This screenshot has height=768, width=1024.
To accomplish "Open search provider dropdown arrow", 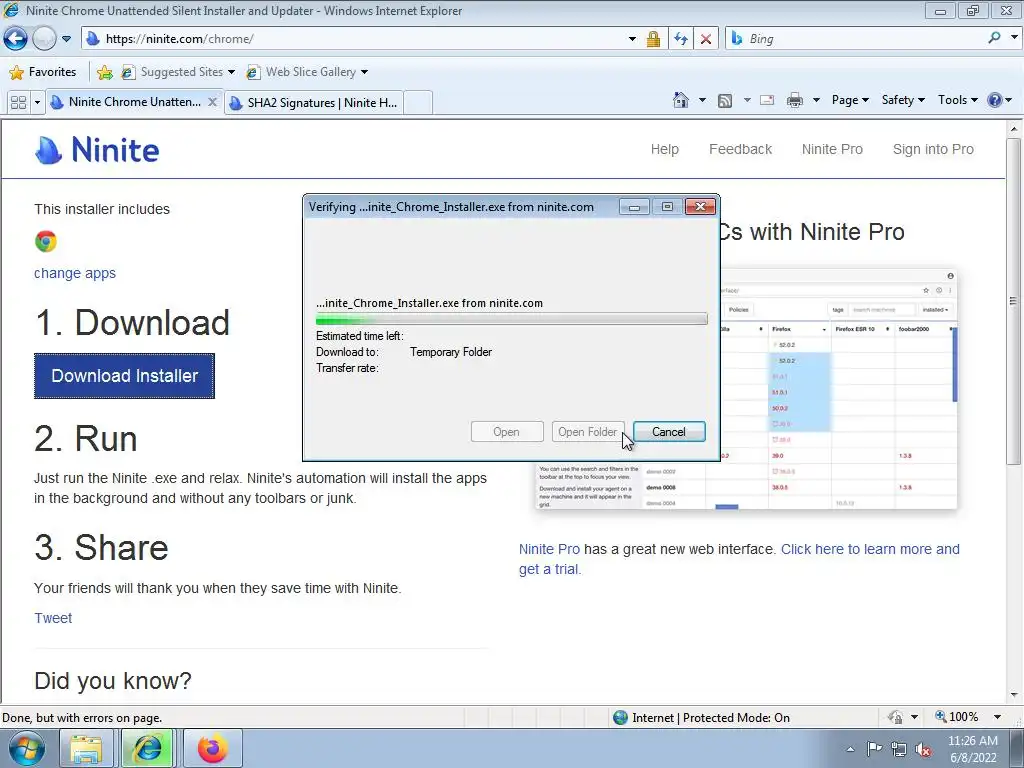I will [1014, 38].
